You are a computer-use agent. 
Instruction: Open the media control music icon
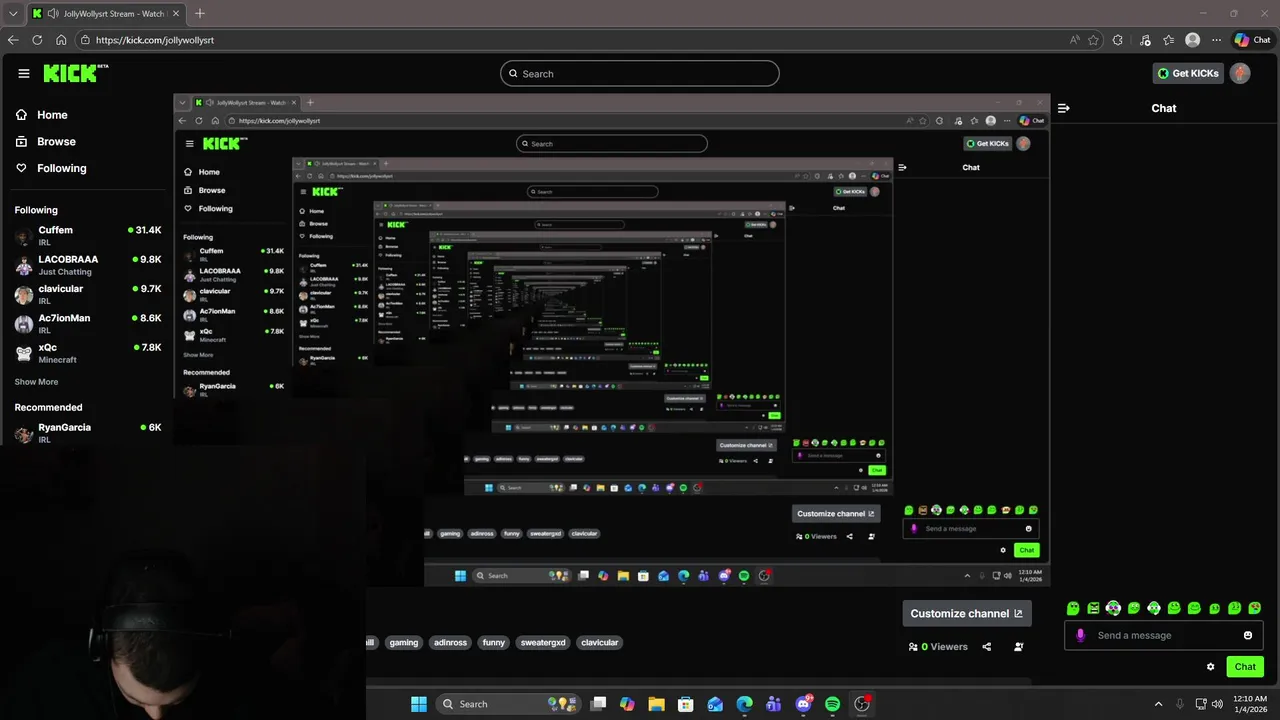click(1145, 40)
